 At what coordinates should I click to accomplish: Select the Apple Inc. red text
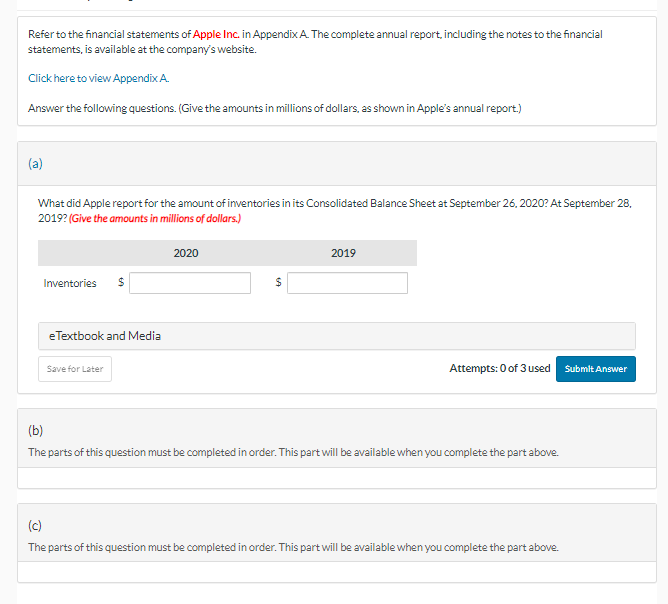(x=216, y=34)
